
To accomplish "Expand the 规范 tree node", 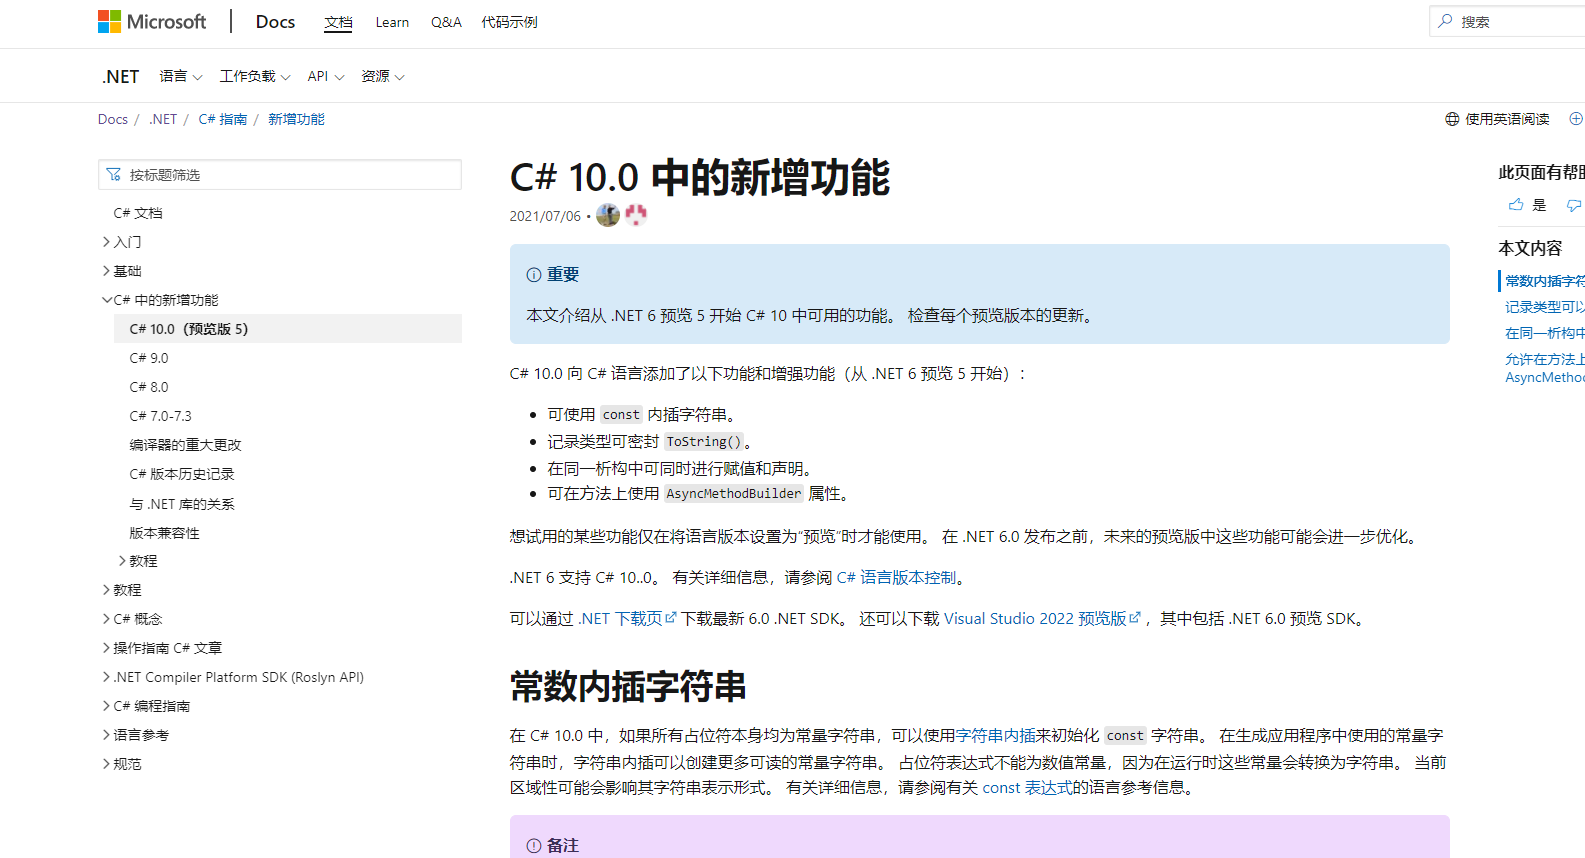I will [106, 764].
